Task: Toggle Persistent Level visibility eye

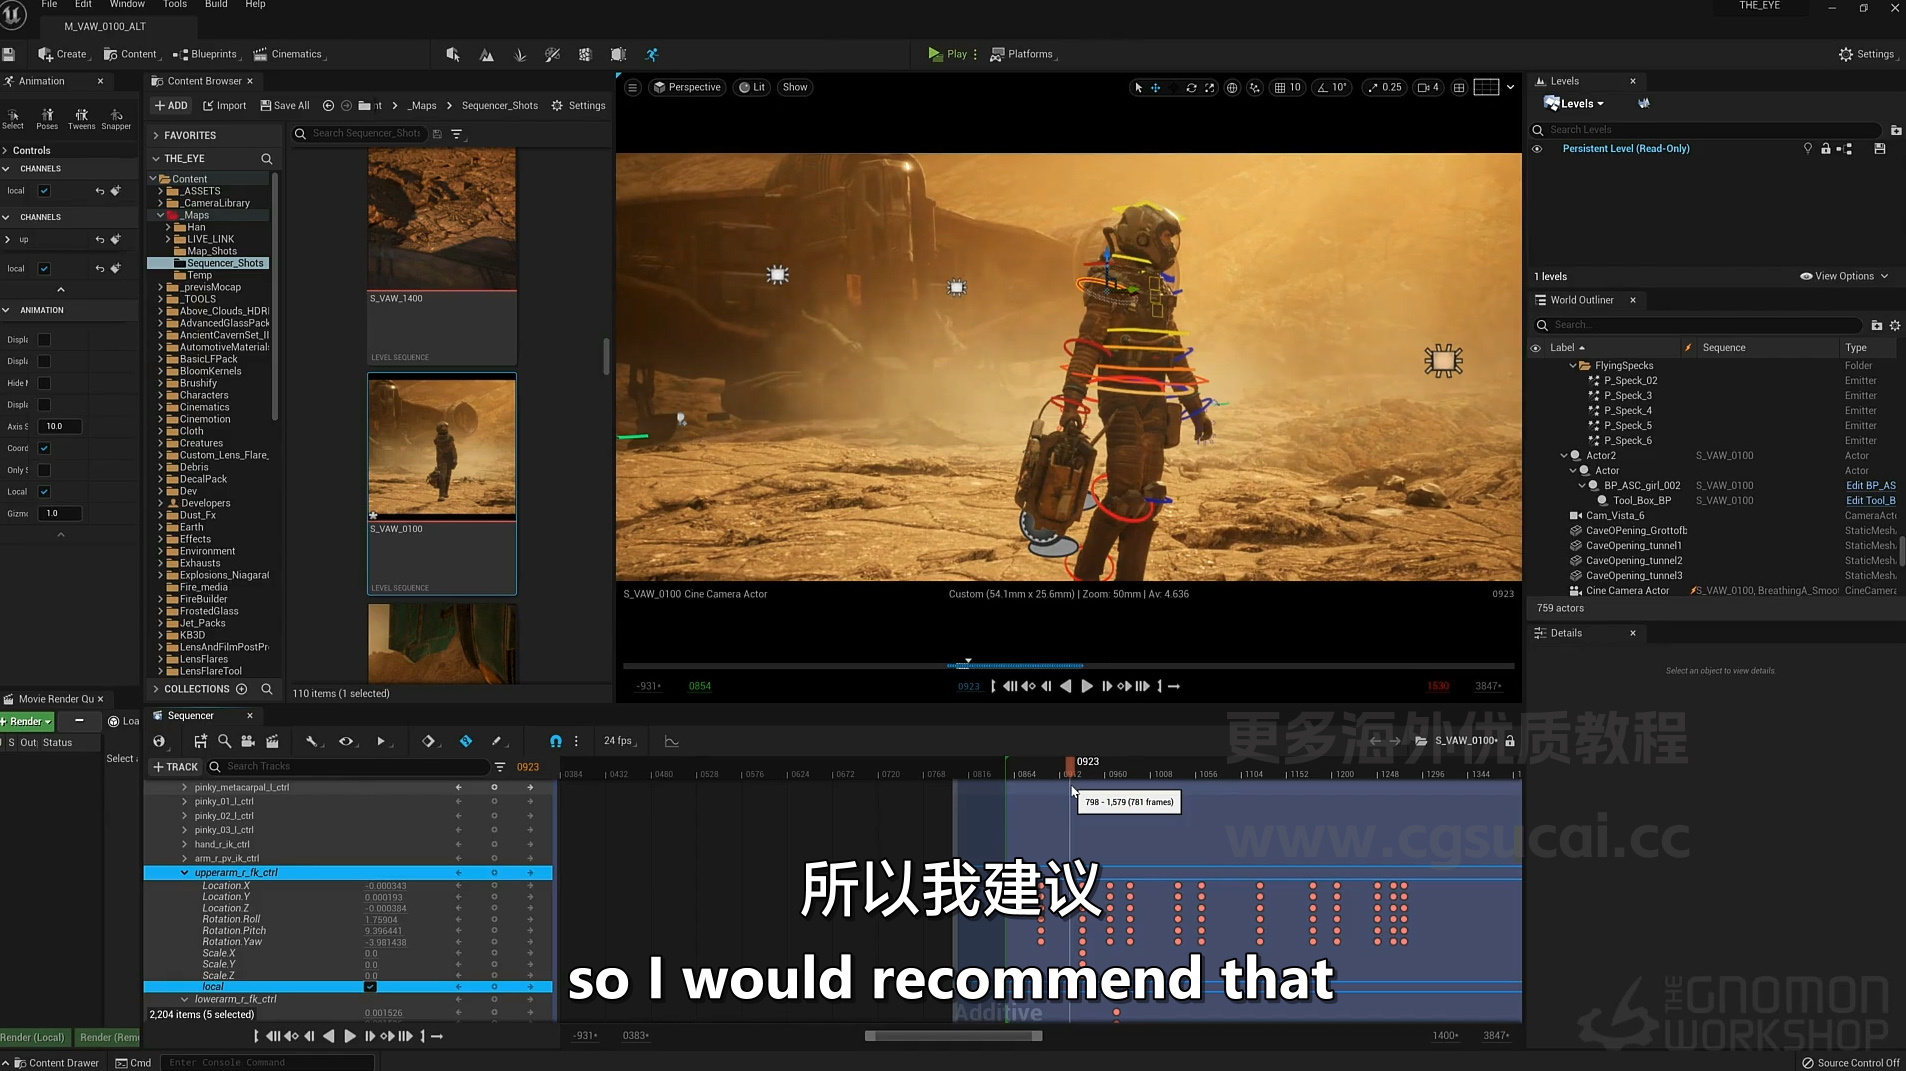Action: [1537, 149]
